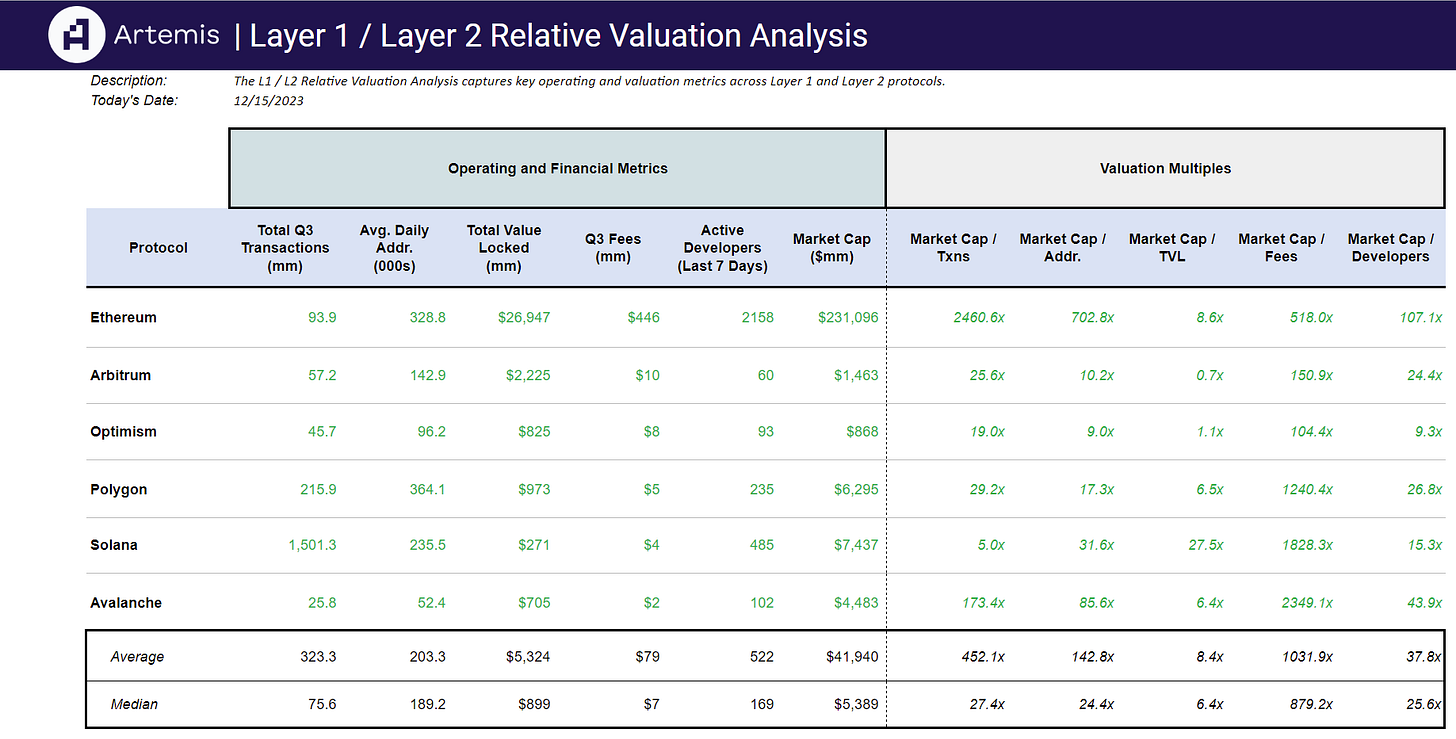Screen dimensions: 1456x739
Task: Click Solana's 27.5x Market Cap / TVL
Action: coord(1204,545)
